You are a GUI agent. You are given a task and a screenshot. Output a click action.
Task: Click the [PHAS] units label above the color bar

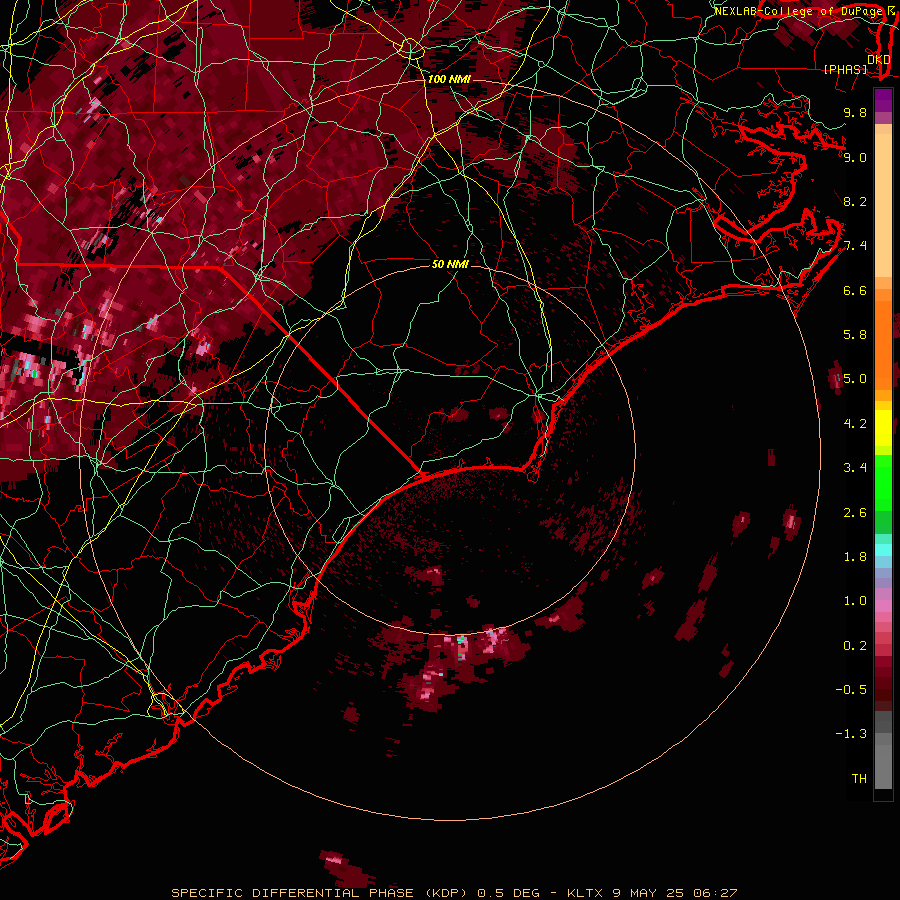click(x=845, y=69)
